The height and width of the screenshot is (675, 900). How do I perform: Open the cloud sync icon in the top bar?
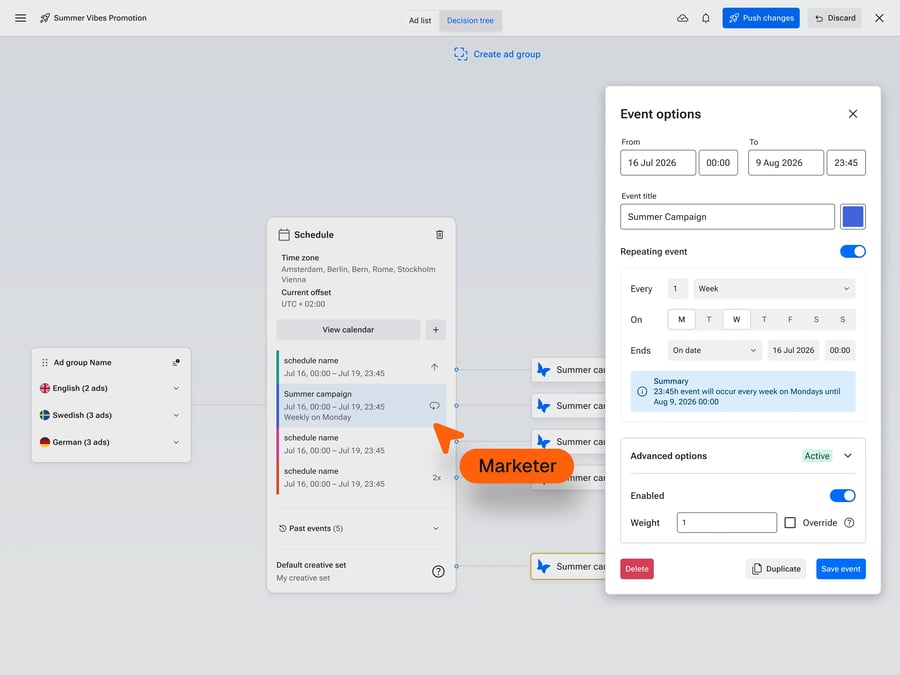[x=683, y=17]
